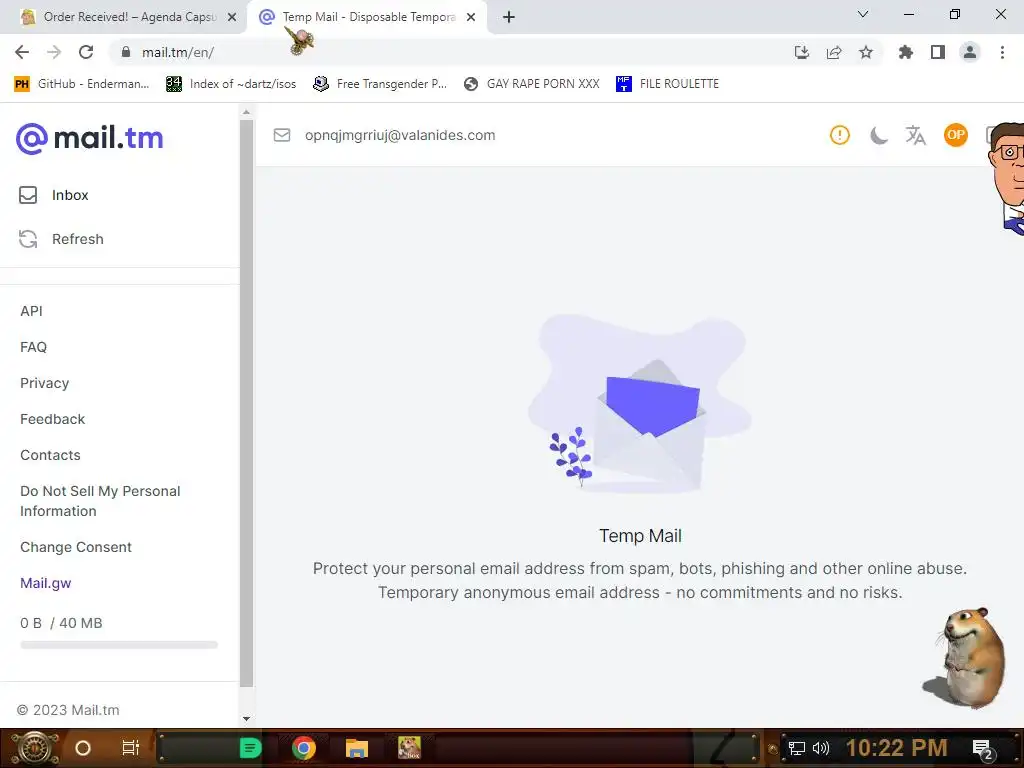Open Chrome from the taskbar

304,748
